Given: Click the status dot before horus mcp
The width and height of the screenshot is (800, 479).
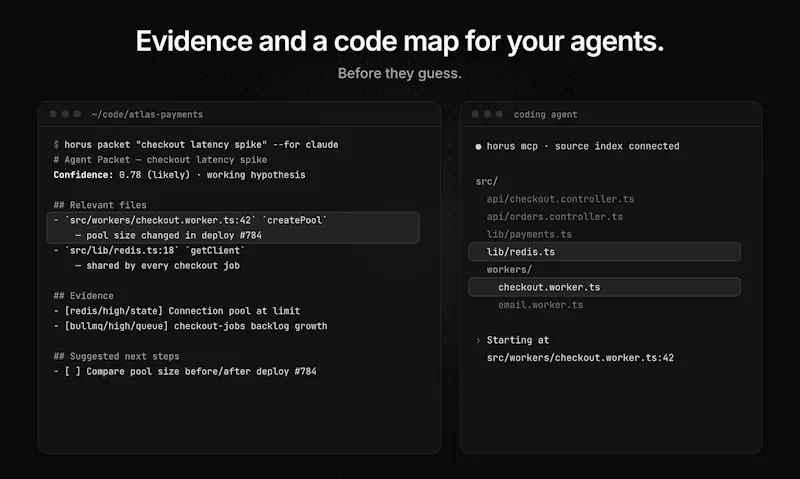Looking at the screenshot, I should tap(478, 146).
